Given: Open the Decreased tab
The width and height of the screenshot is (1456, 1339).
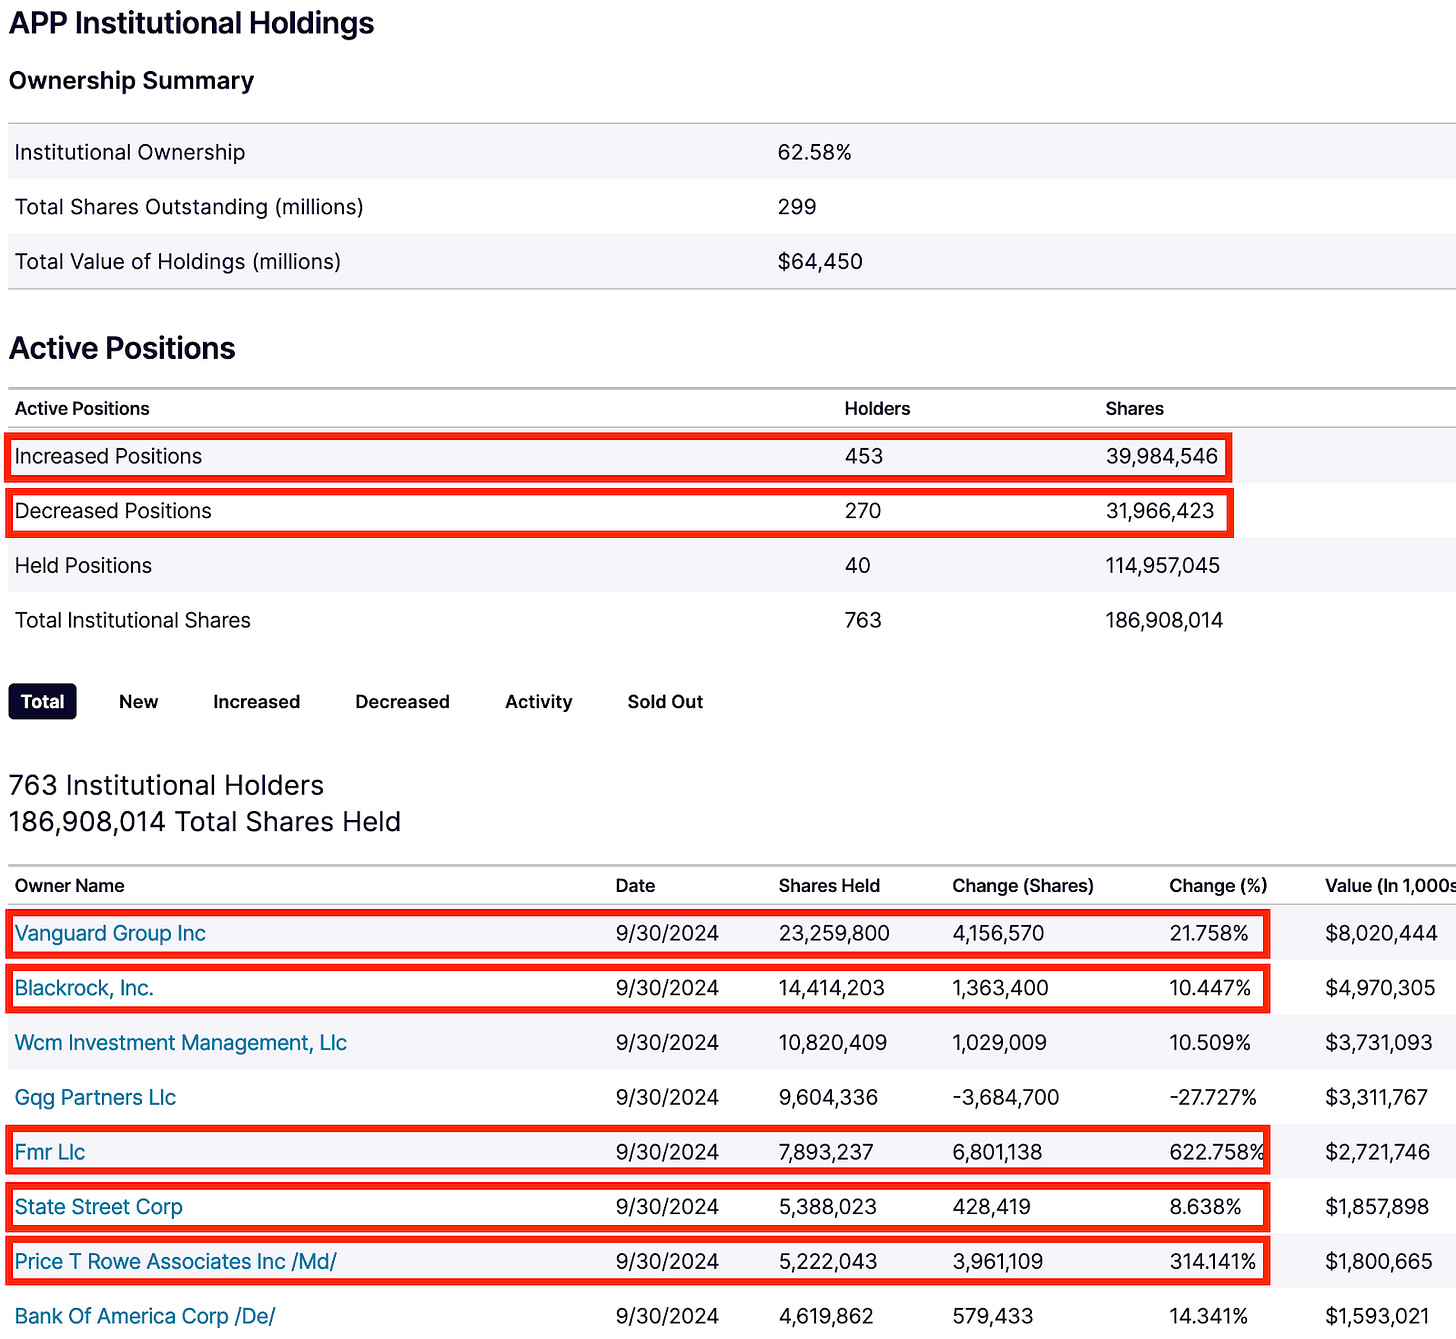Looking at the screenshot, I should click(402, 701).
